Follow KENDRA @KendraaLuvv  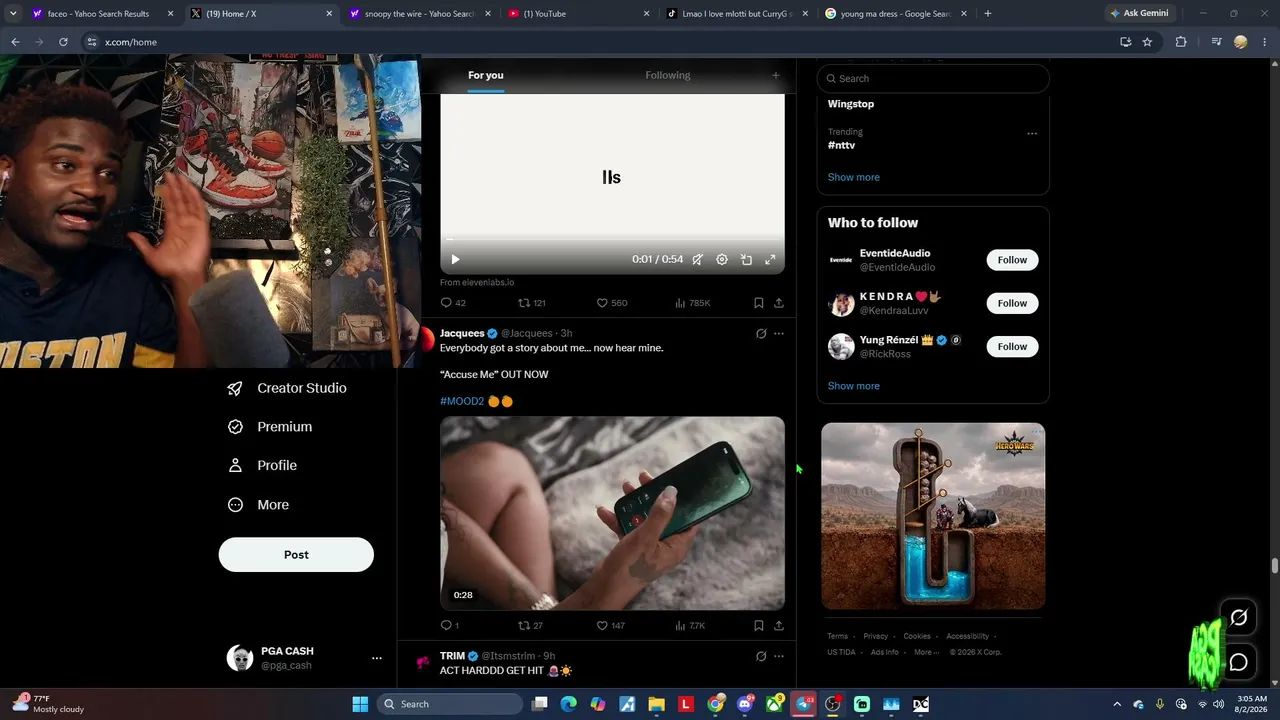pyautogui.click(x=1012, y=303)
